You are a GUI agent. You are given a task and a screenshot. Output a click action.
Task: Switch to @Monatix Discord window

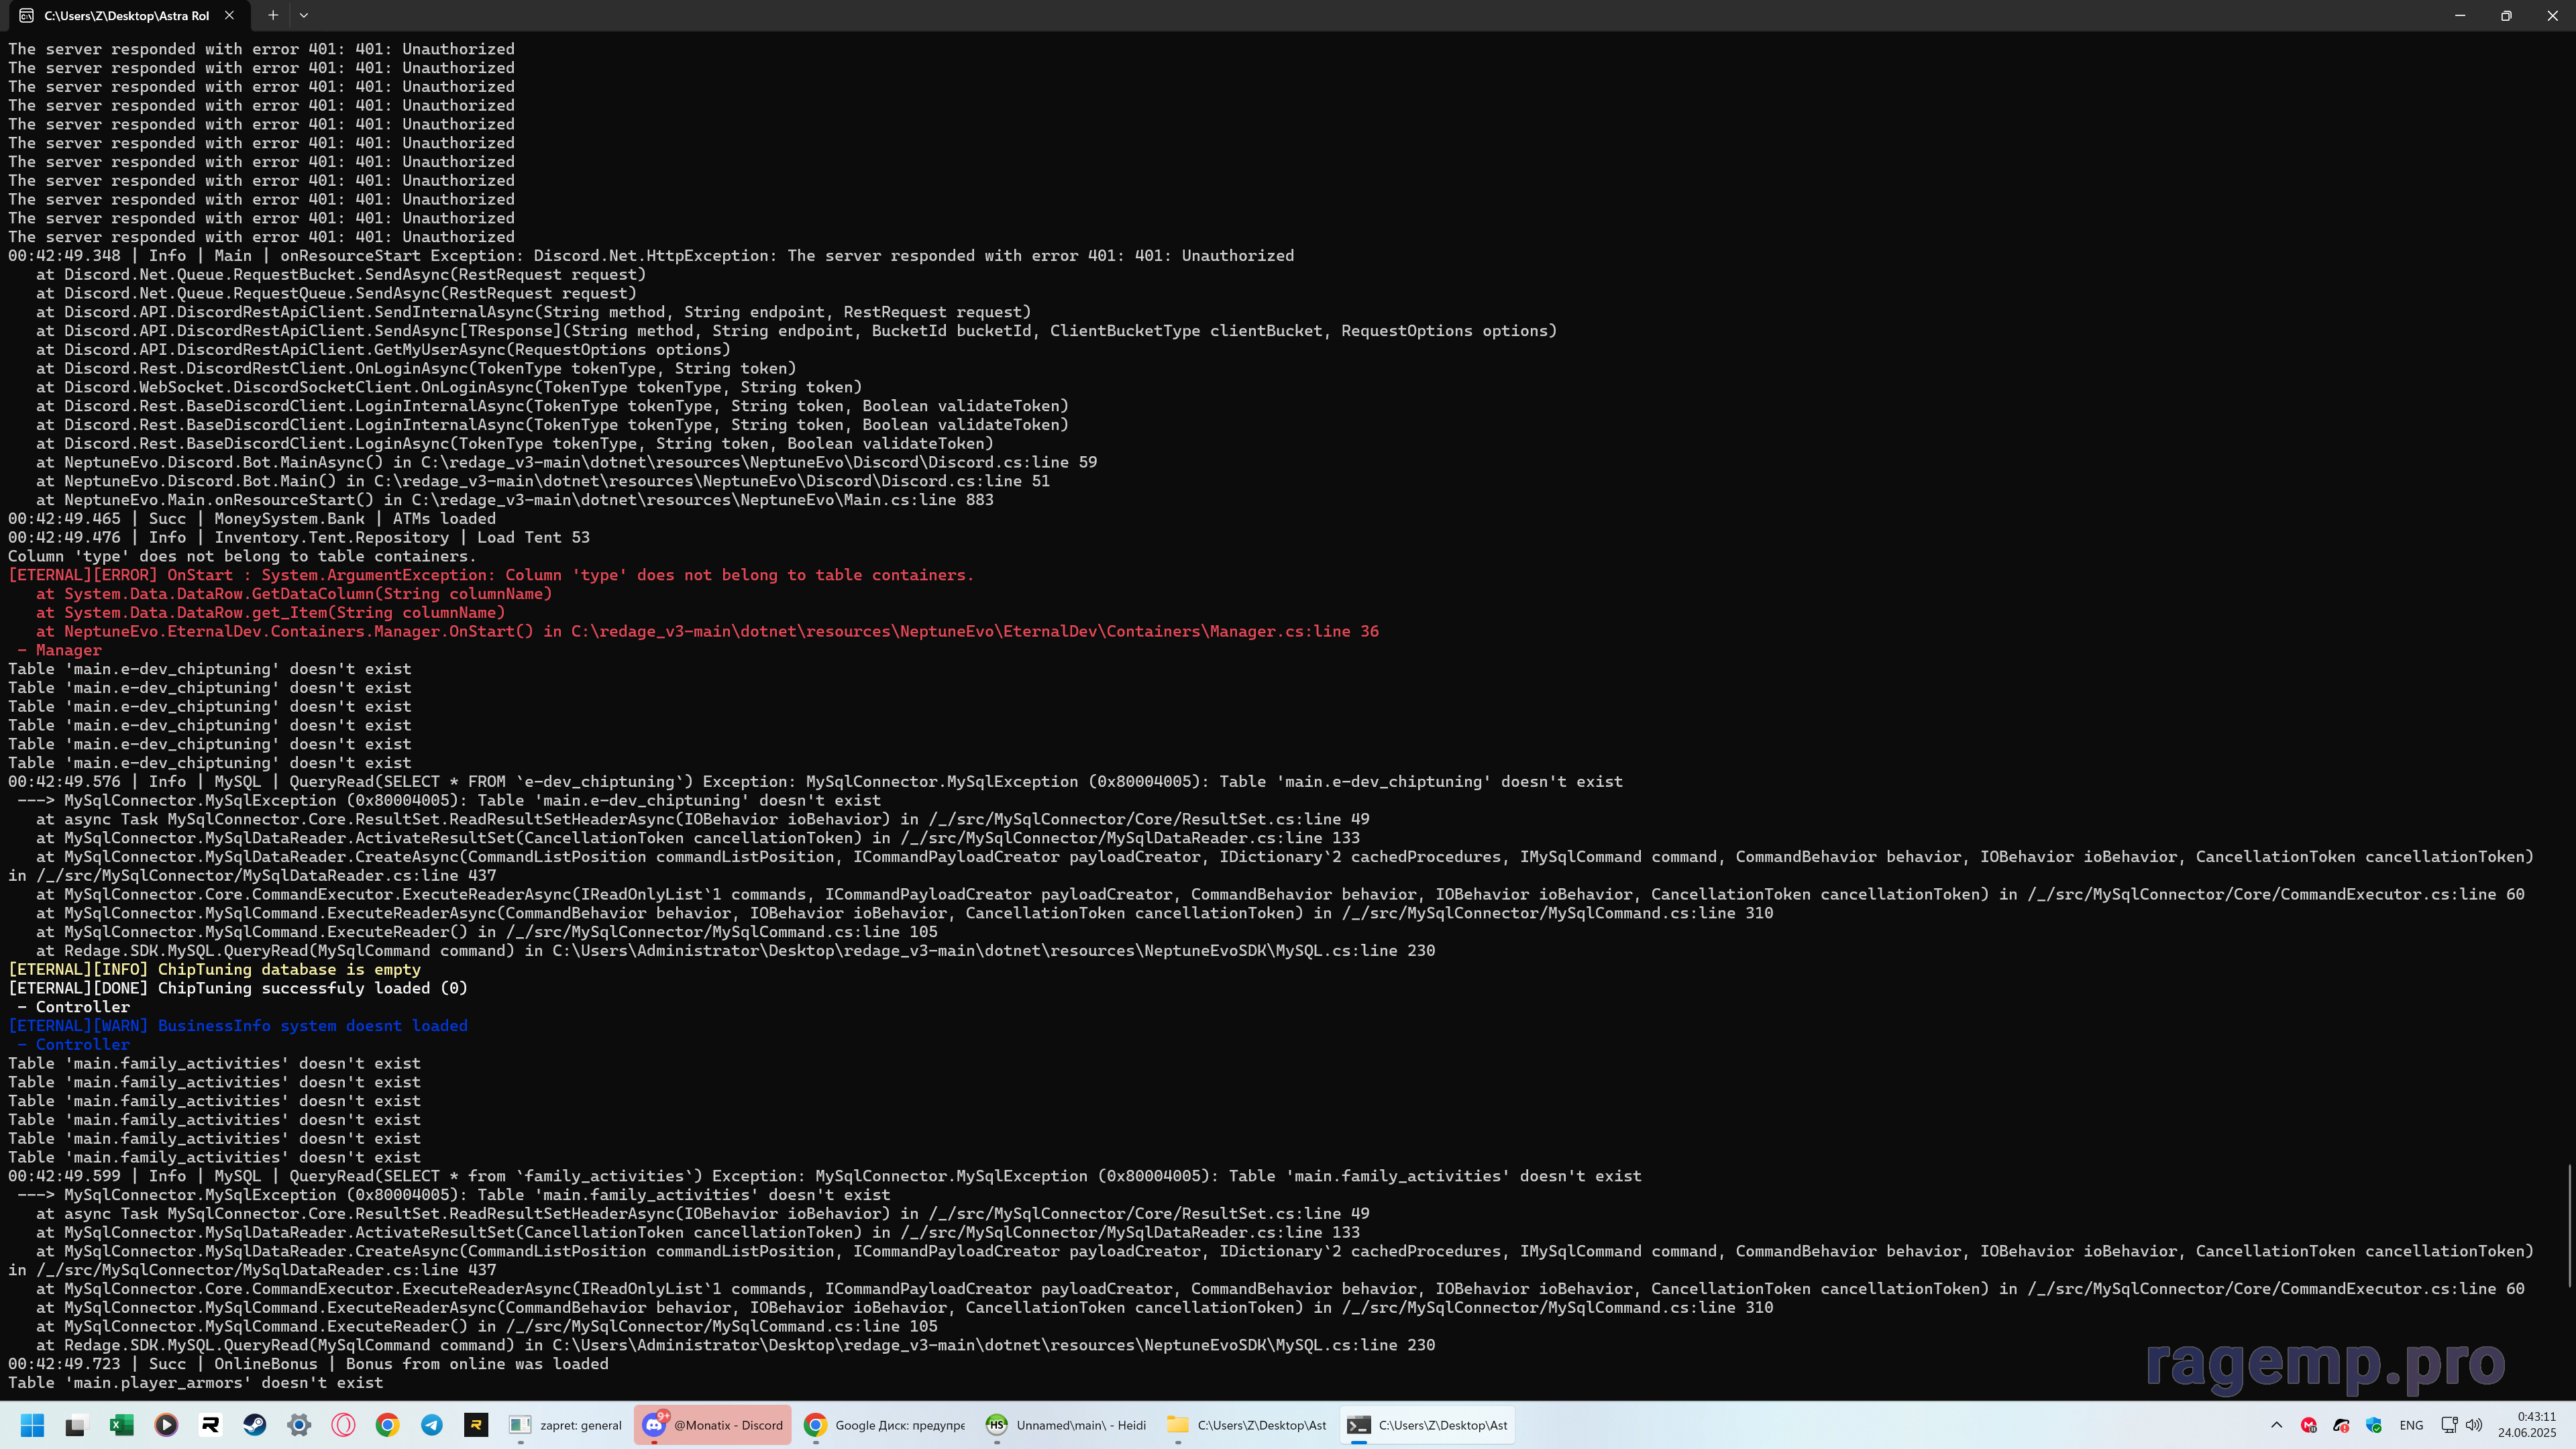click(x=713, y=1425)
